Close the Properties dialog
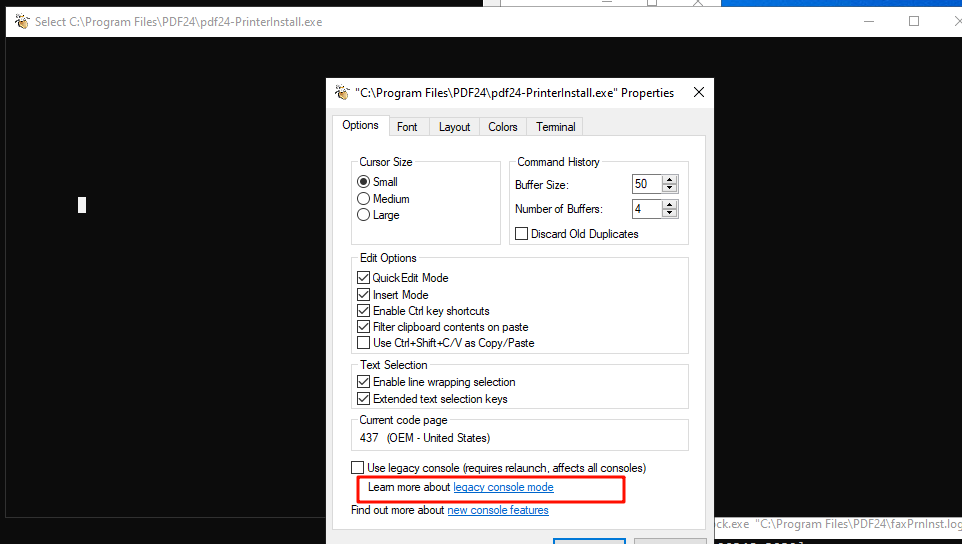 click(x=698, y=92)
